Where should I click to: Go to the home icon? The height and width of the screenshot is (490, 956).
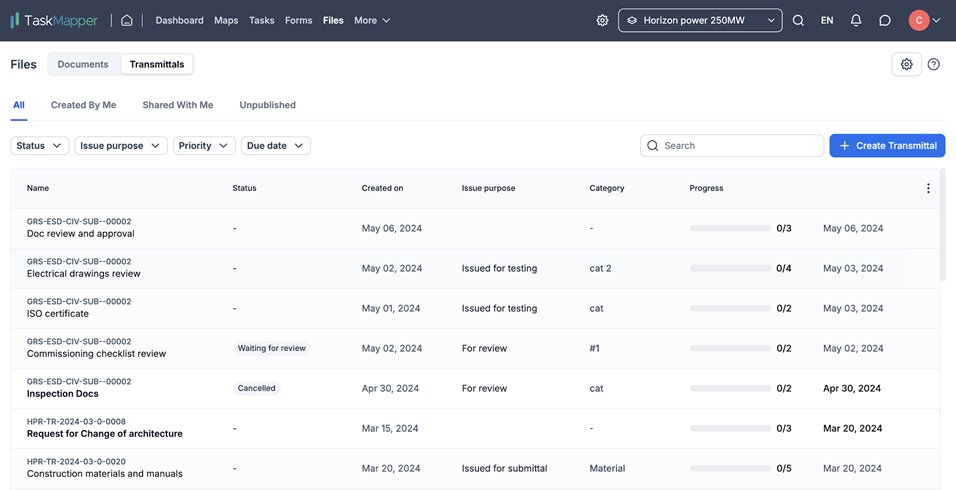pyautogui.click(x=127, y=20)
